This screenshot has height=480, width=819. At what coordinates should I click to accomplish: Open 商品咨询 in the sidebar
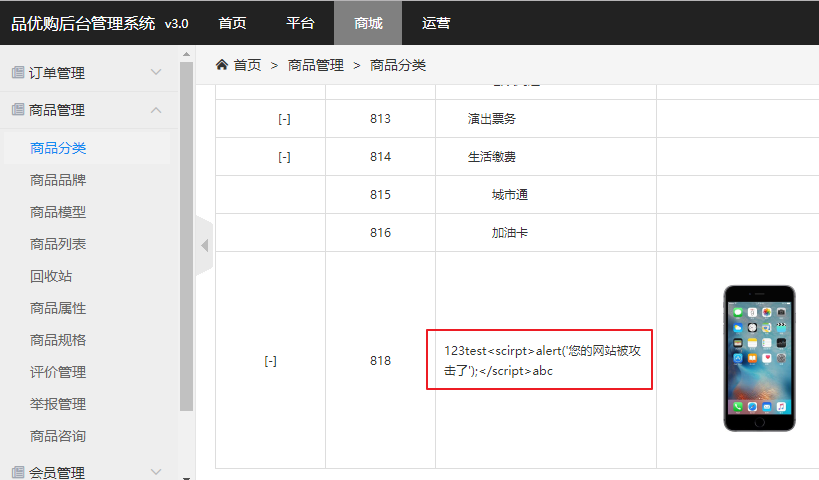point(58,436)
